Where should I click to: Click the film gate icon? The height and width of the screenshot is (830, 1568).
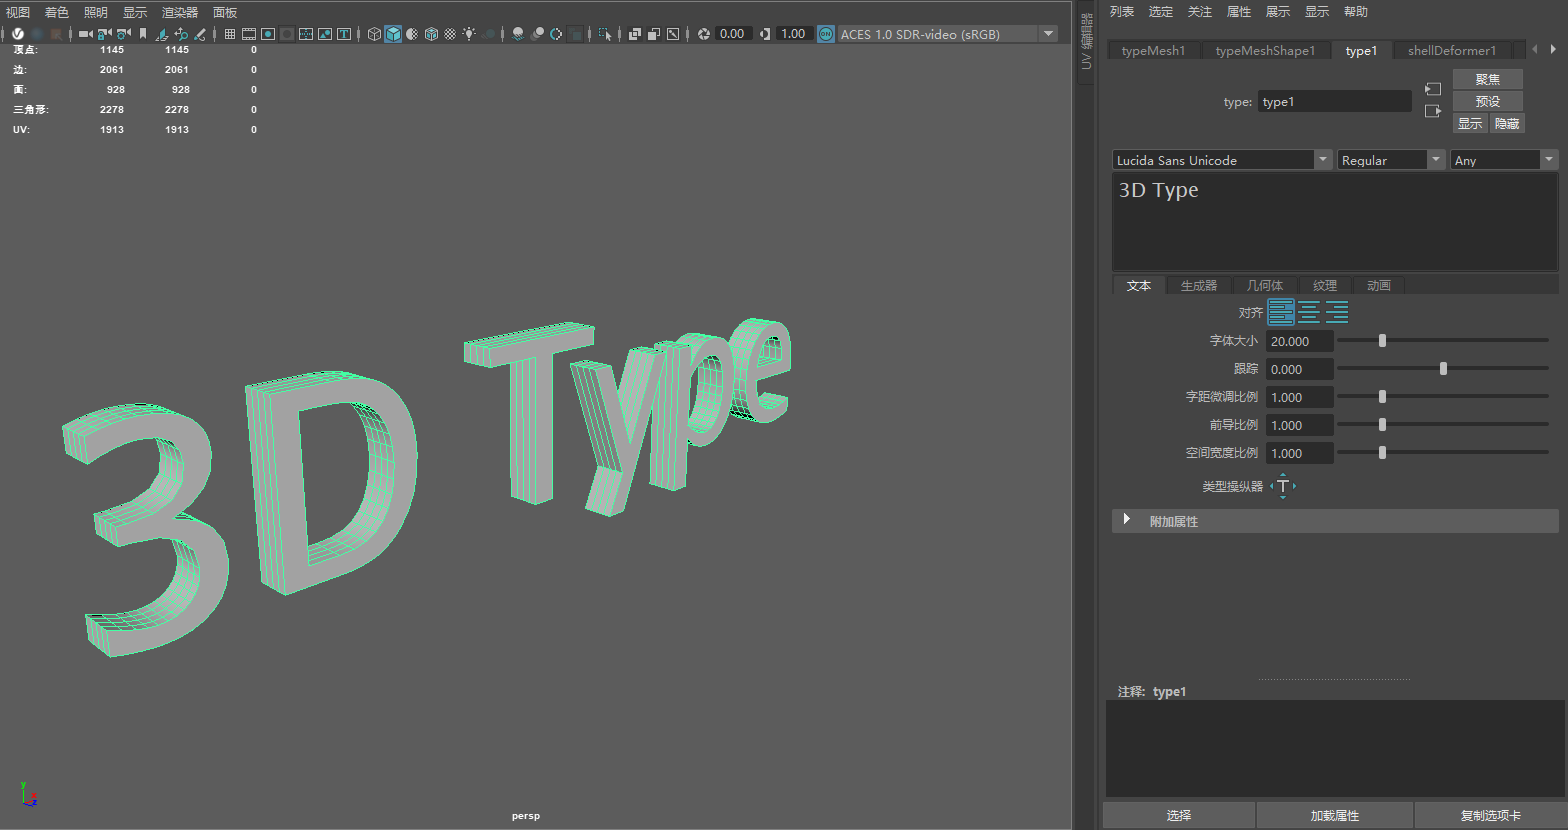[249, 34]
